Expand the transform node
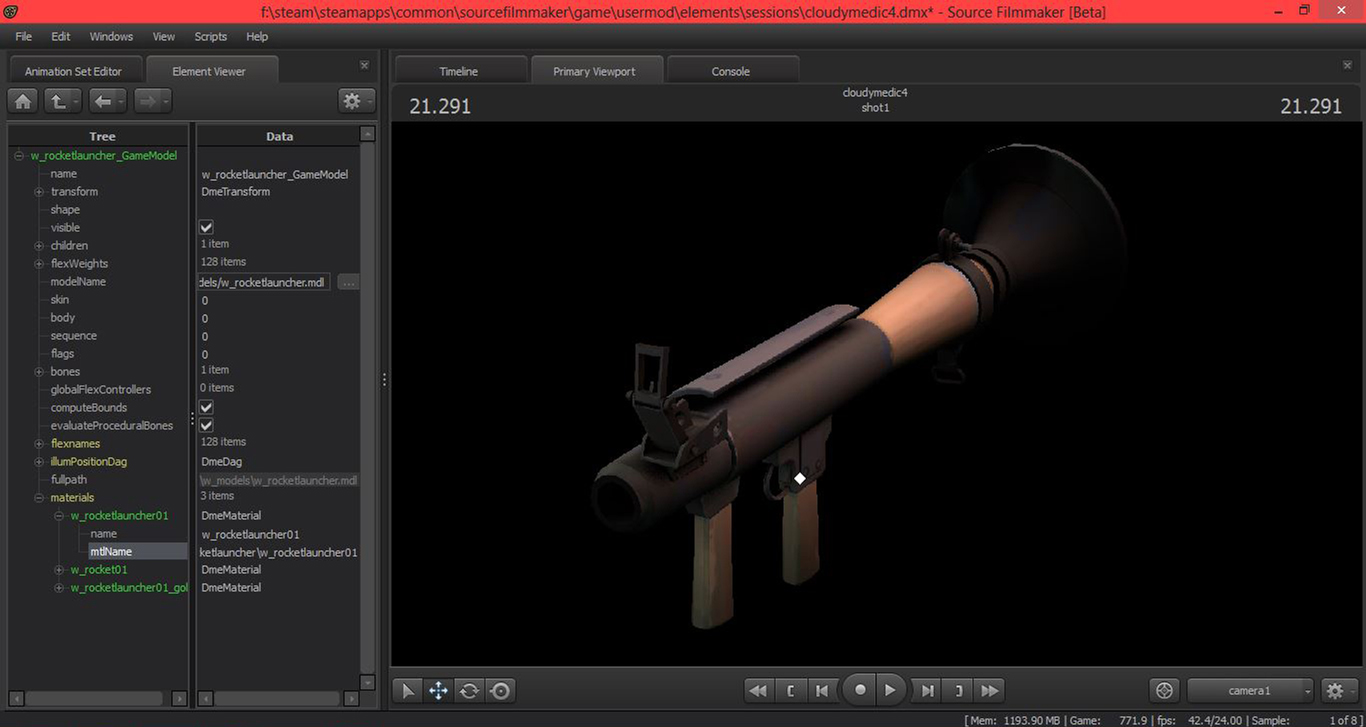The width and height of the screenshot is (1366, 727). (39, 192)
